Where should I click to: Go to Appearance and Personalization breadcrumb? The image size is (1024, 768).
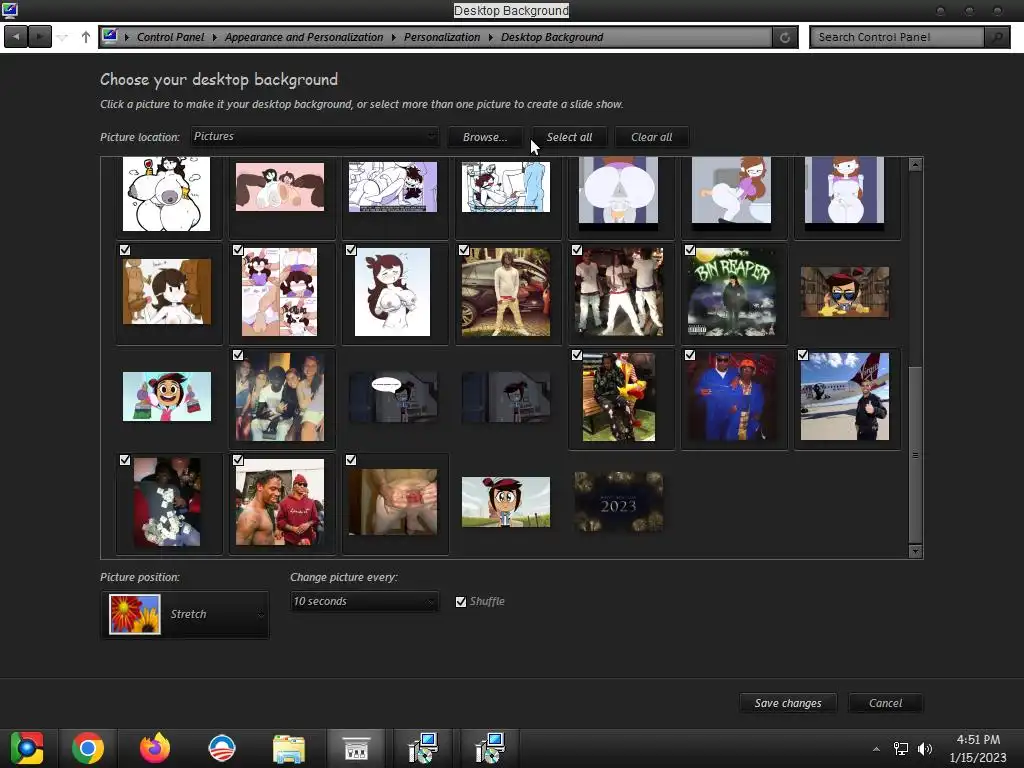304,37
